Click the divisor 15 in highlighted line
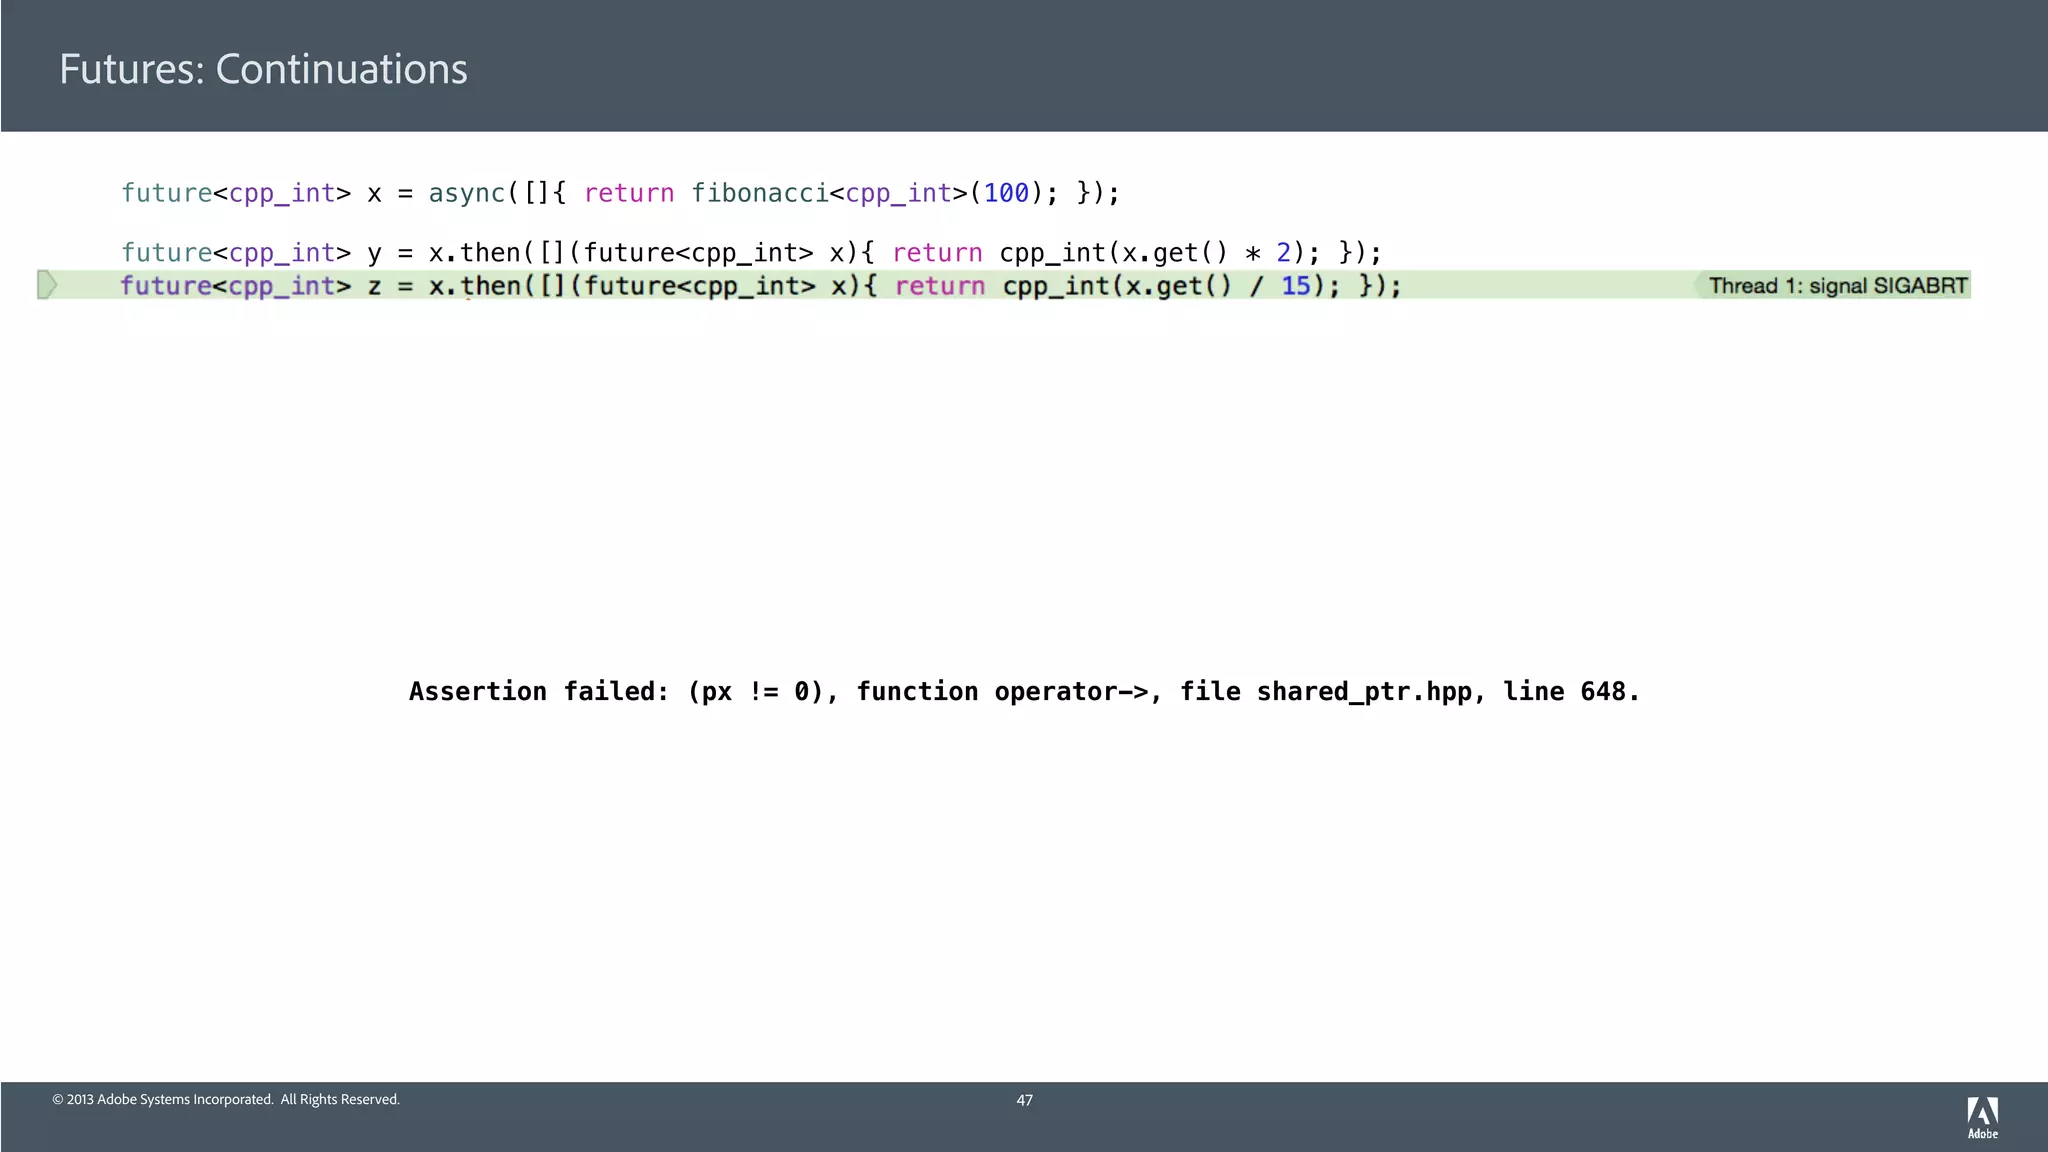 pyautogui.click(x=1295, y=286)
